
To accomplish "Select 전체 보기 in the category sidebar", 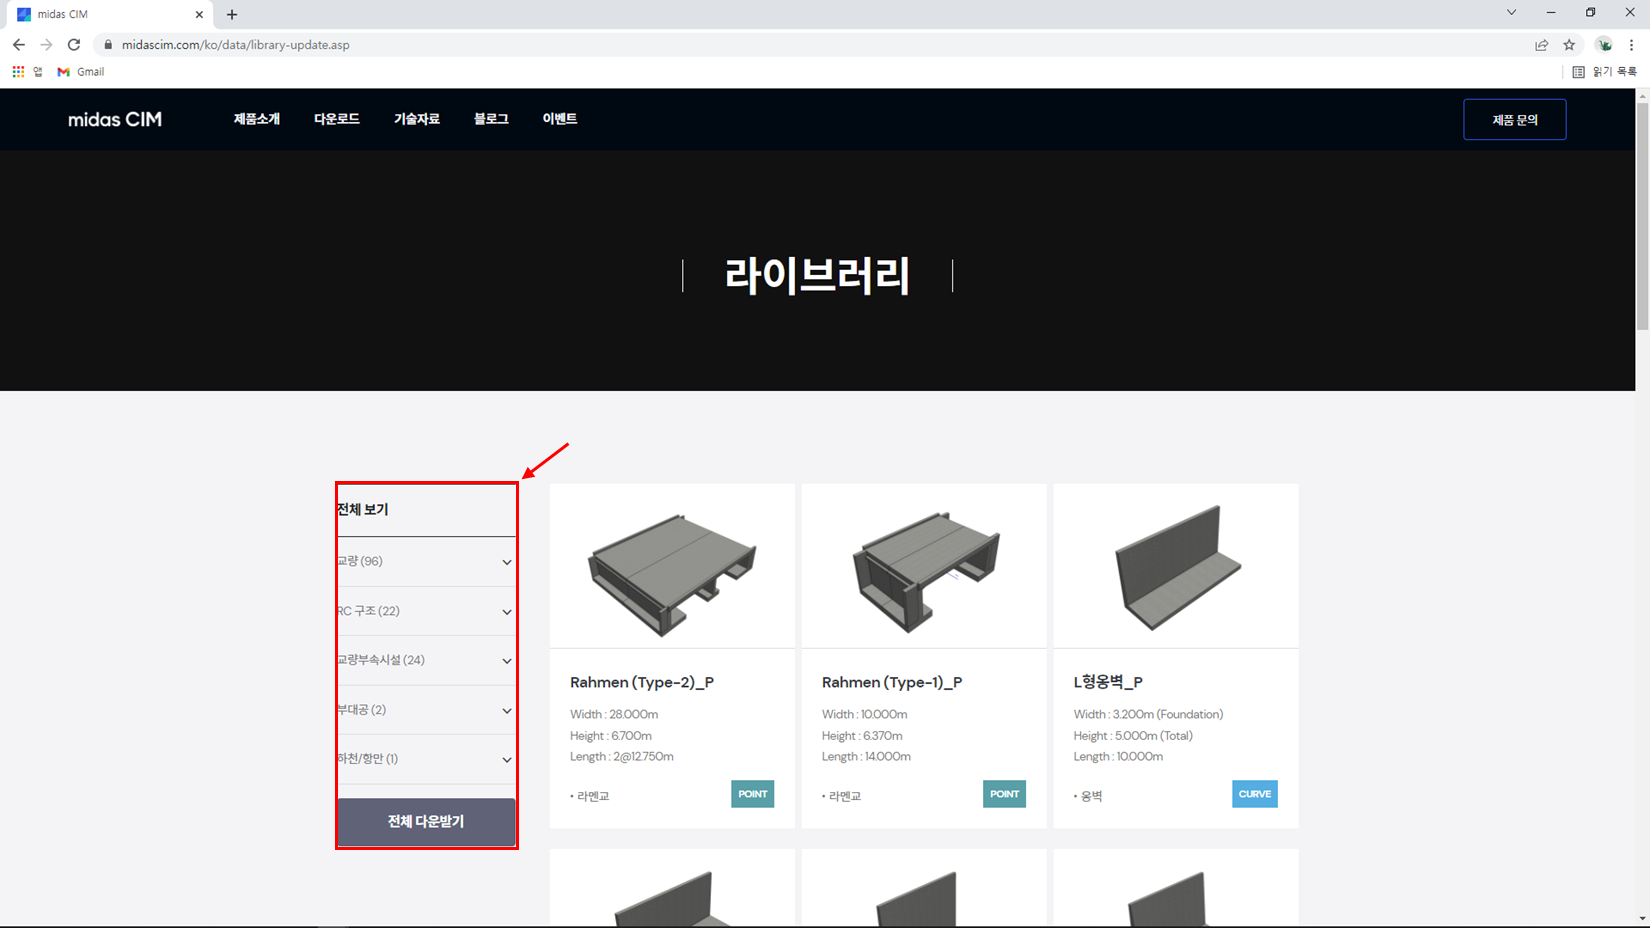I will click(x=363, y=510).
